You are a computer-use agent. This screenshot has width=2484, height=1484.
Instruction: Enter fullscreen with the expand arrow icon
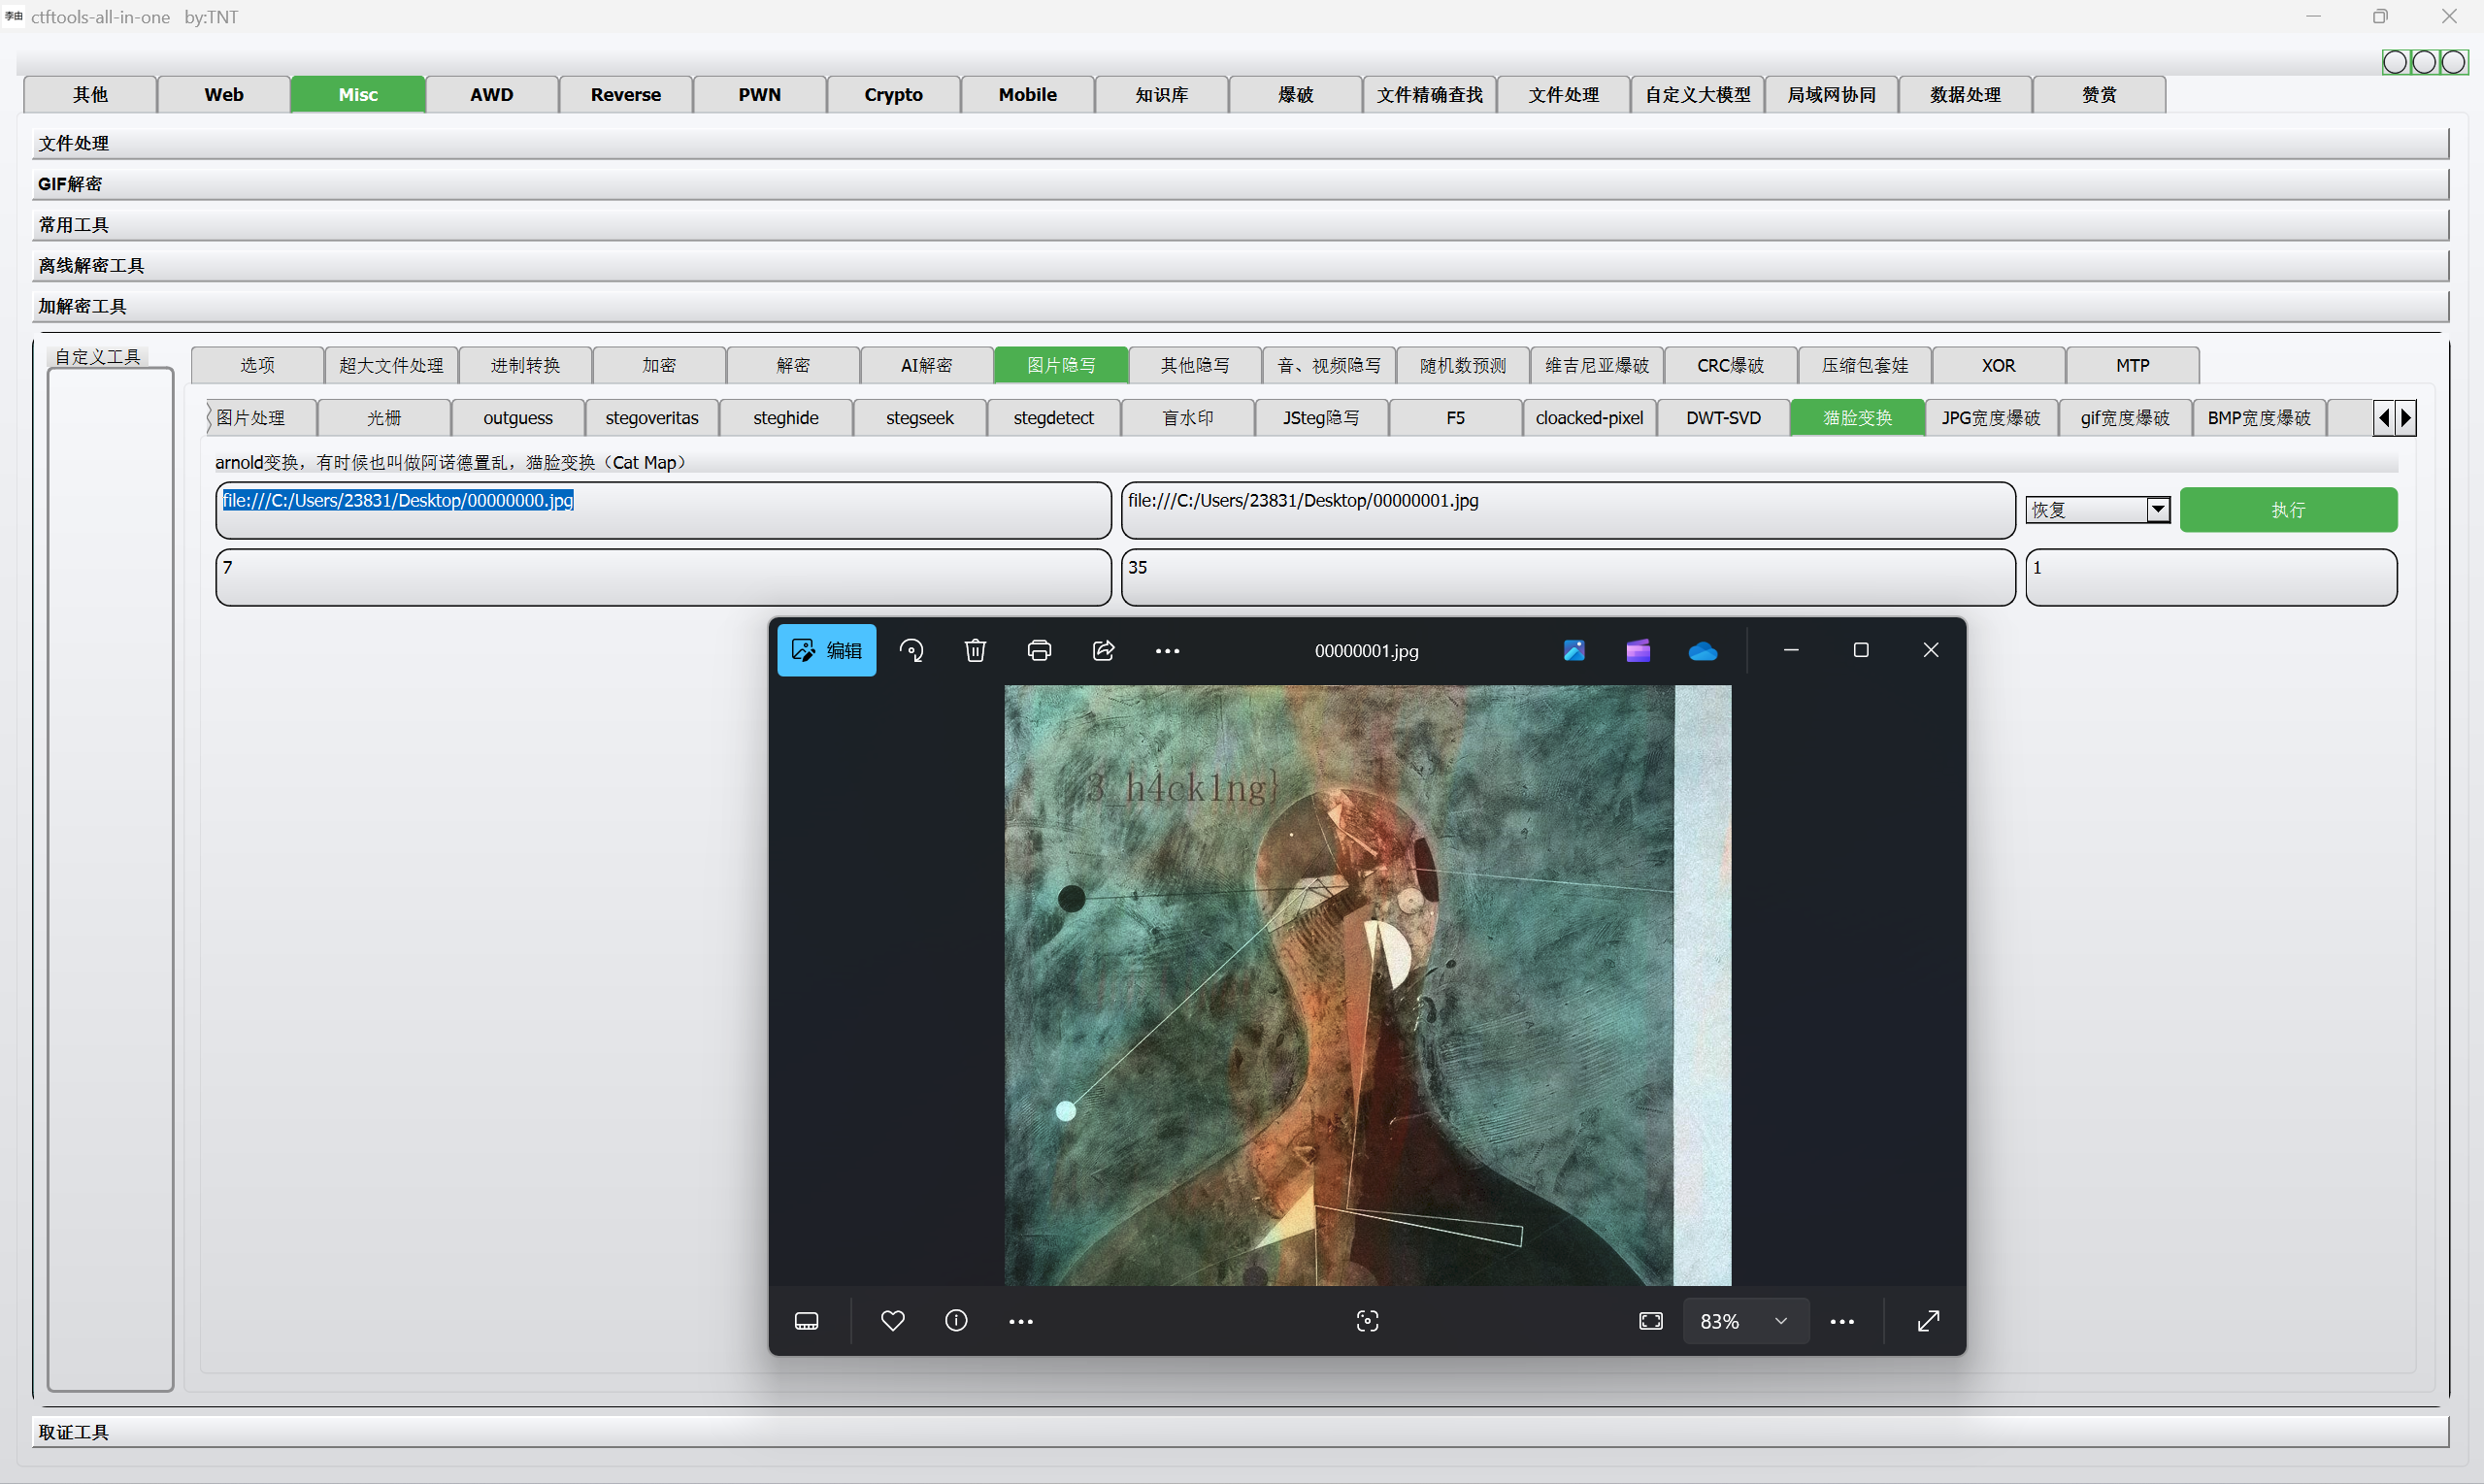tap(1929, 1321)
